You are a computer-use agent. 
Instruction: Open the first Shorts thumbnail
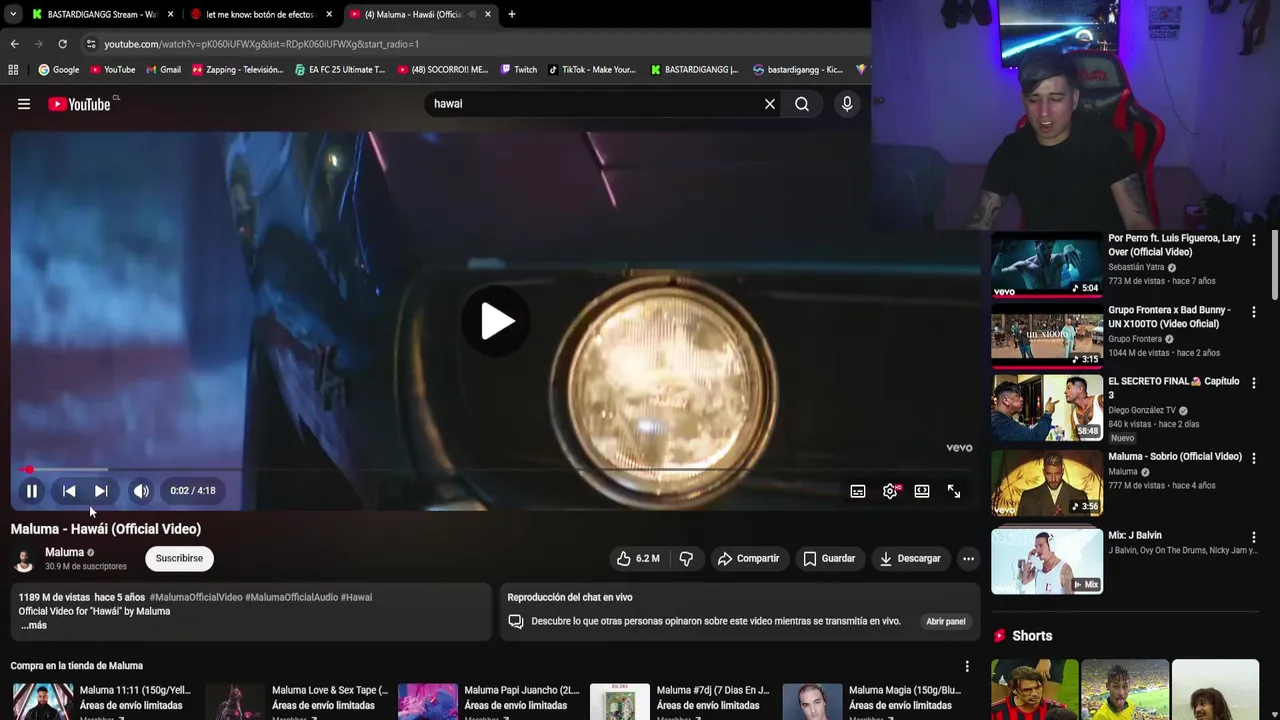1035,690
